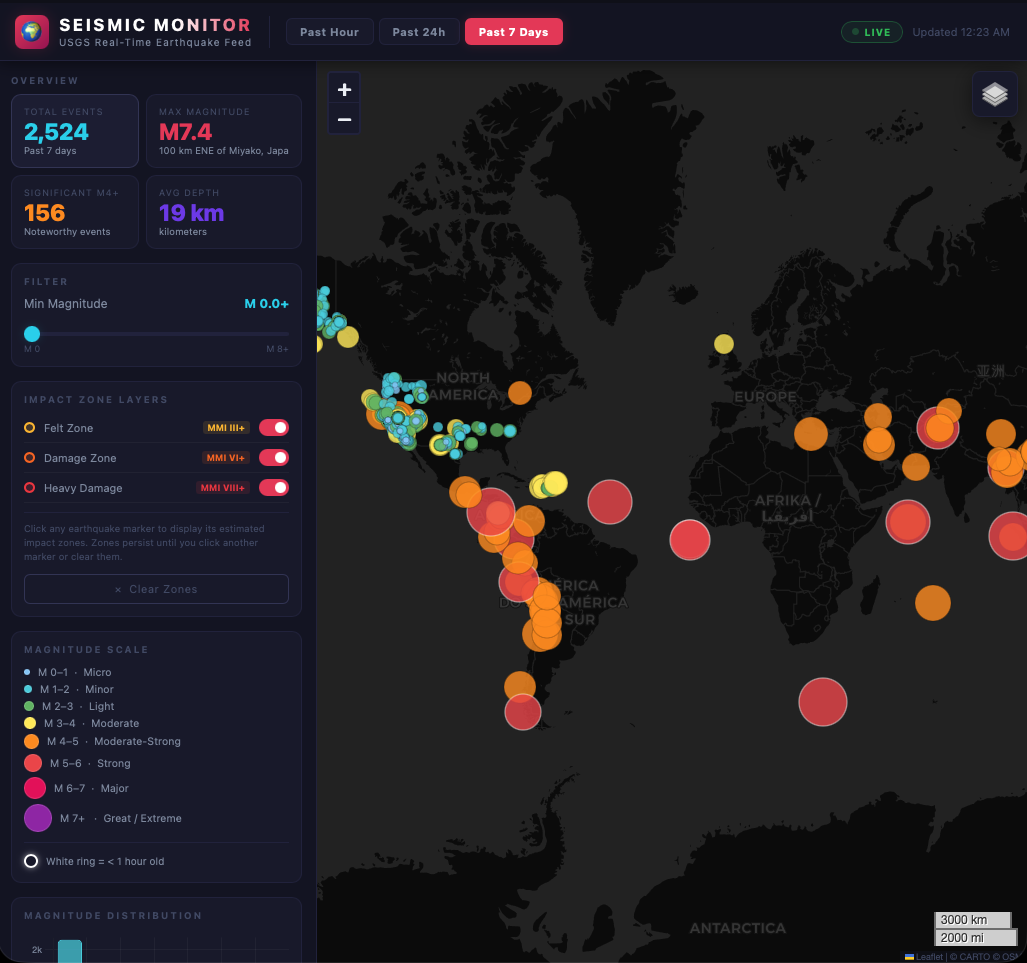
Task: Switch to the Past 24h view
Action: click(x=419, y=31)
